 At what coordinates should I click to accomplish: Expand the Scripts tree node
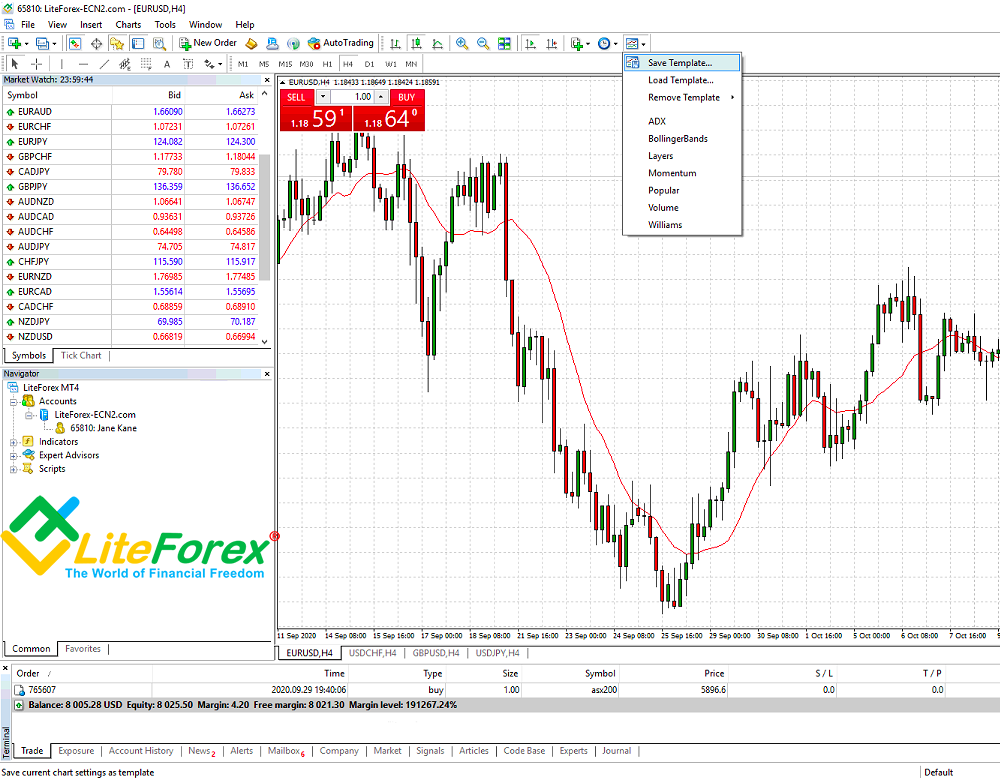click(x=13, y=469)
